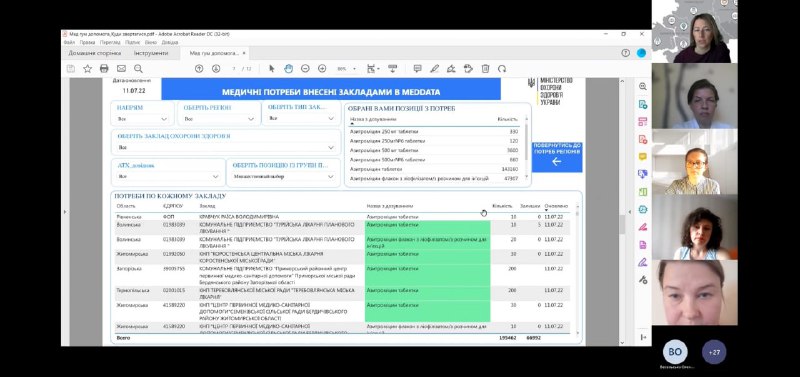Open the ОБЕРІТЬ ТИП ЗАК... dropdown
This screenshot has width=800, height=377.
point(301,118)
